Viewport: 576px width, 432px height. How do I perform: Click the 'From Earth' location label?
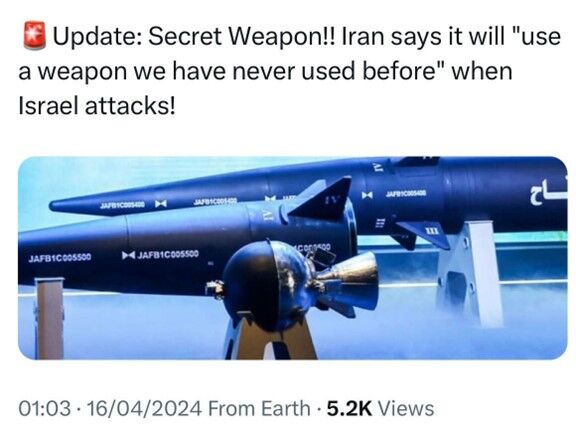click(259, 408)
